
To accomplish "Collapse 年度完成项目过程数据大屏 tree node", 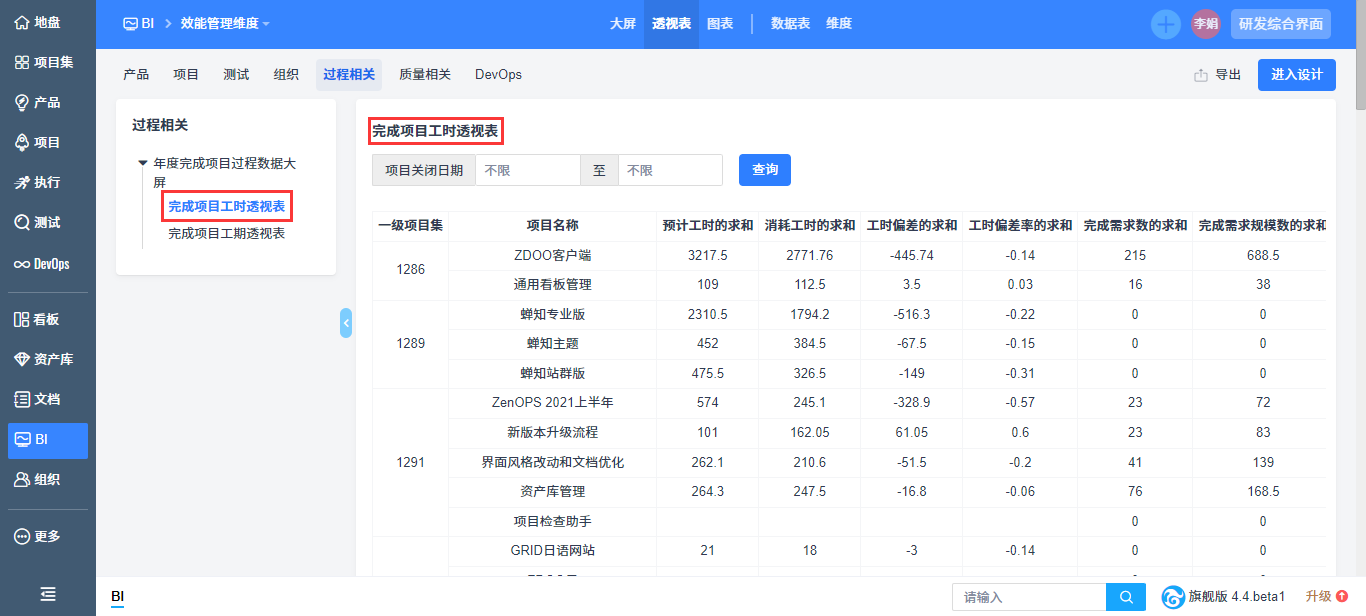I will click(143, 162).
